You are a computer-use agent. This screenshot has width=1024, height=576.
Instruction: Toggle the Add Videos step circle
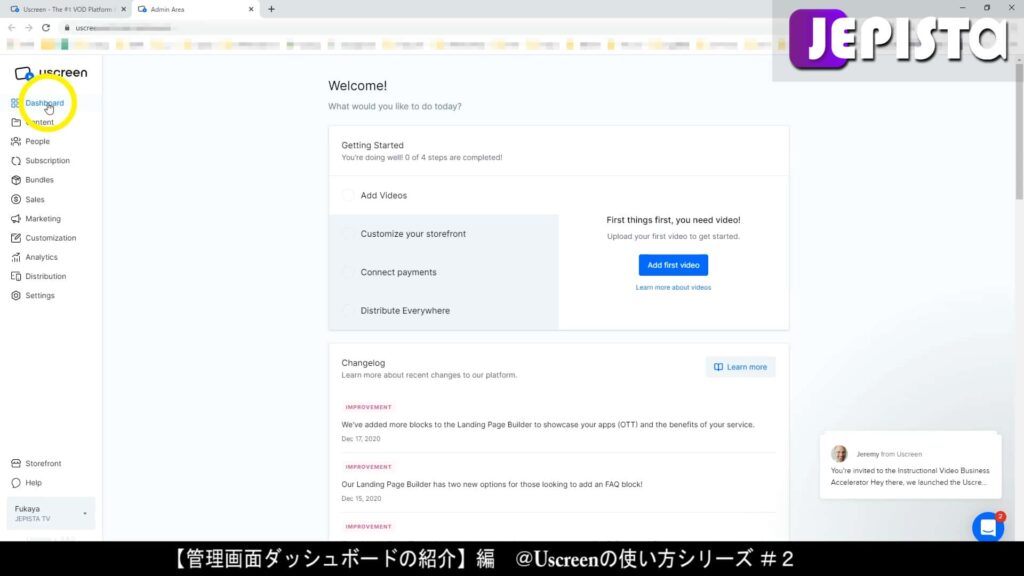[348, 195]
